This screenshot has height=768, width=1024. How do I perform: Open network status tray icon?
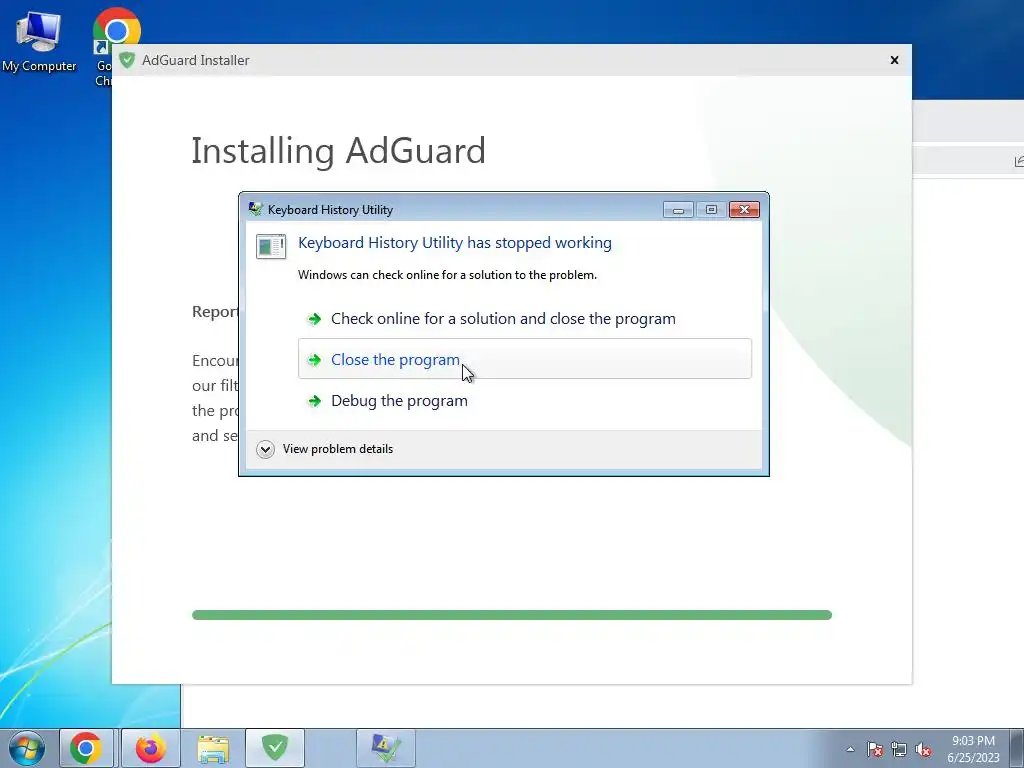pyautogui.click(x=899, y=749)
